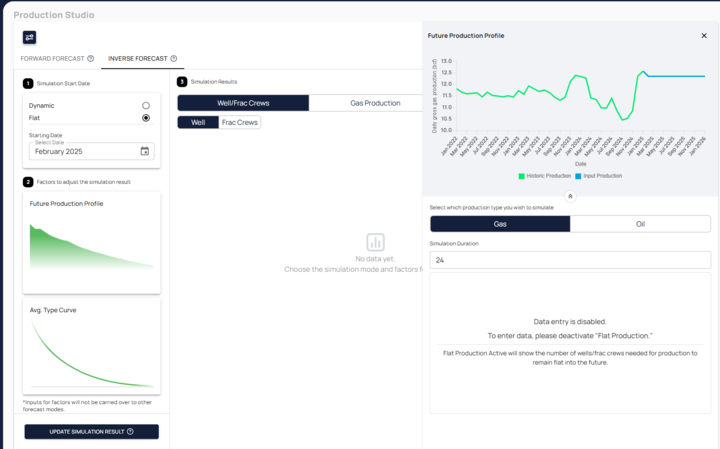The width and height of the screenshot is (720, 449).
Task: Choose Gas production type
Action: (x=500, y=224)
